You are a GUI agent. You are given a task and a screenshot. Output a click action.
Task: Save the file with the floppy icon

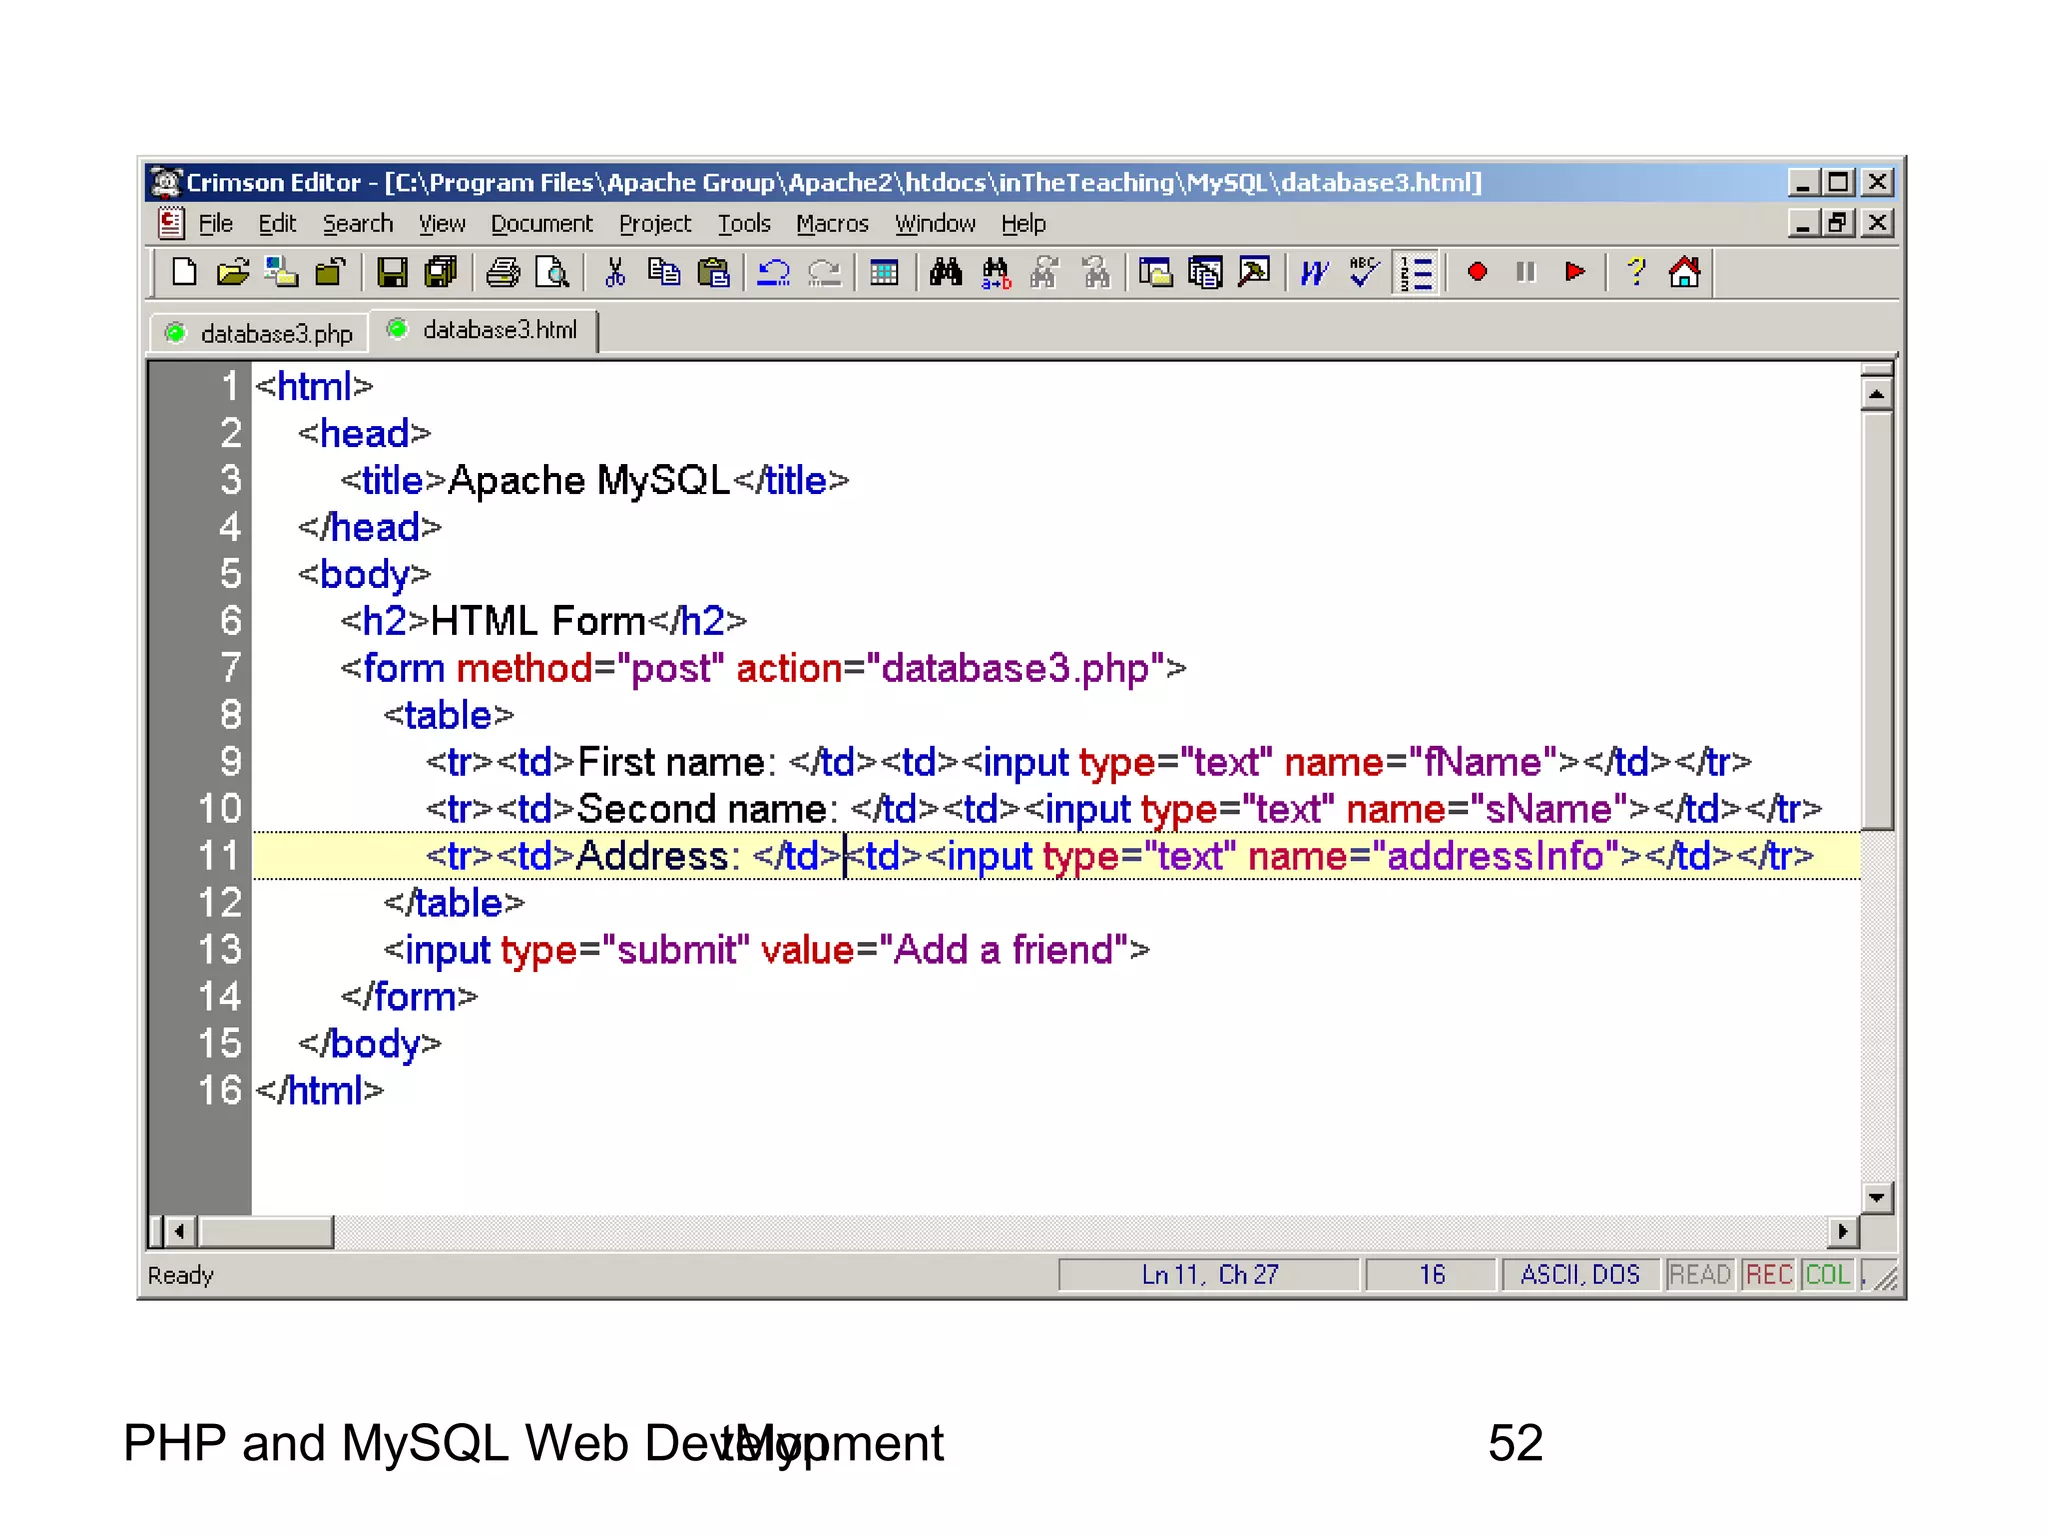[391, 272]
